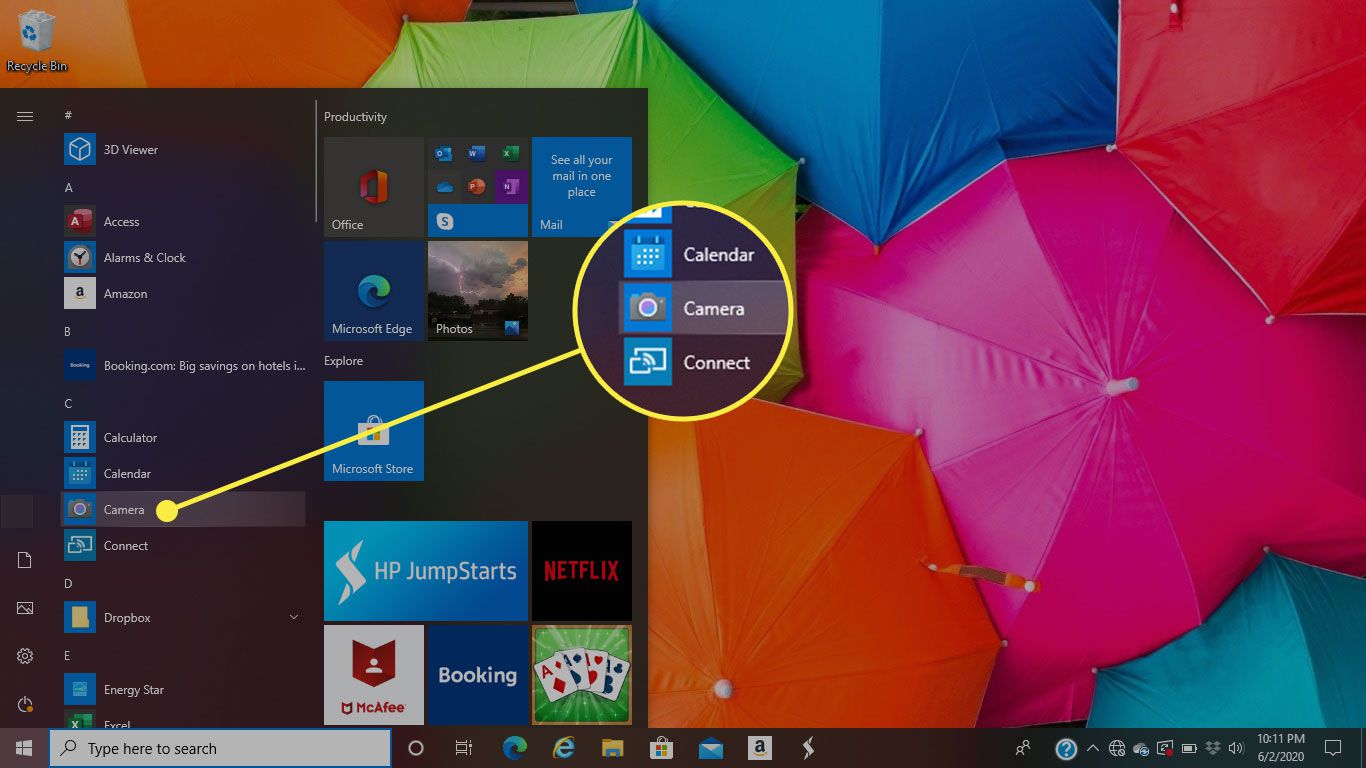The image size is (1366, 768).
Task: Click the letter D section header
Action: pyautogui.click(x=69, y=584)
